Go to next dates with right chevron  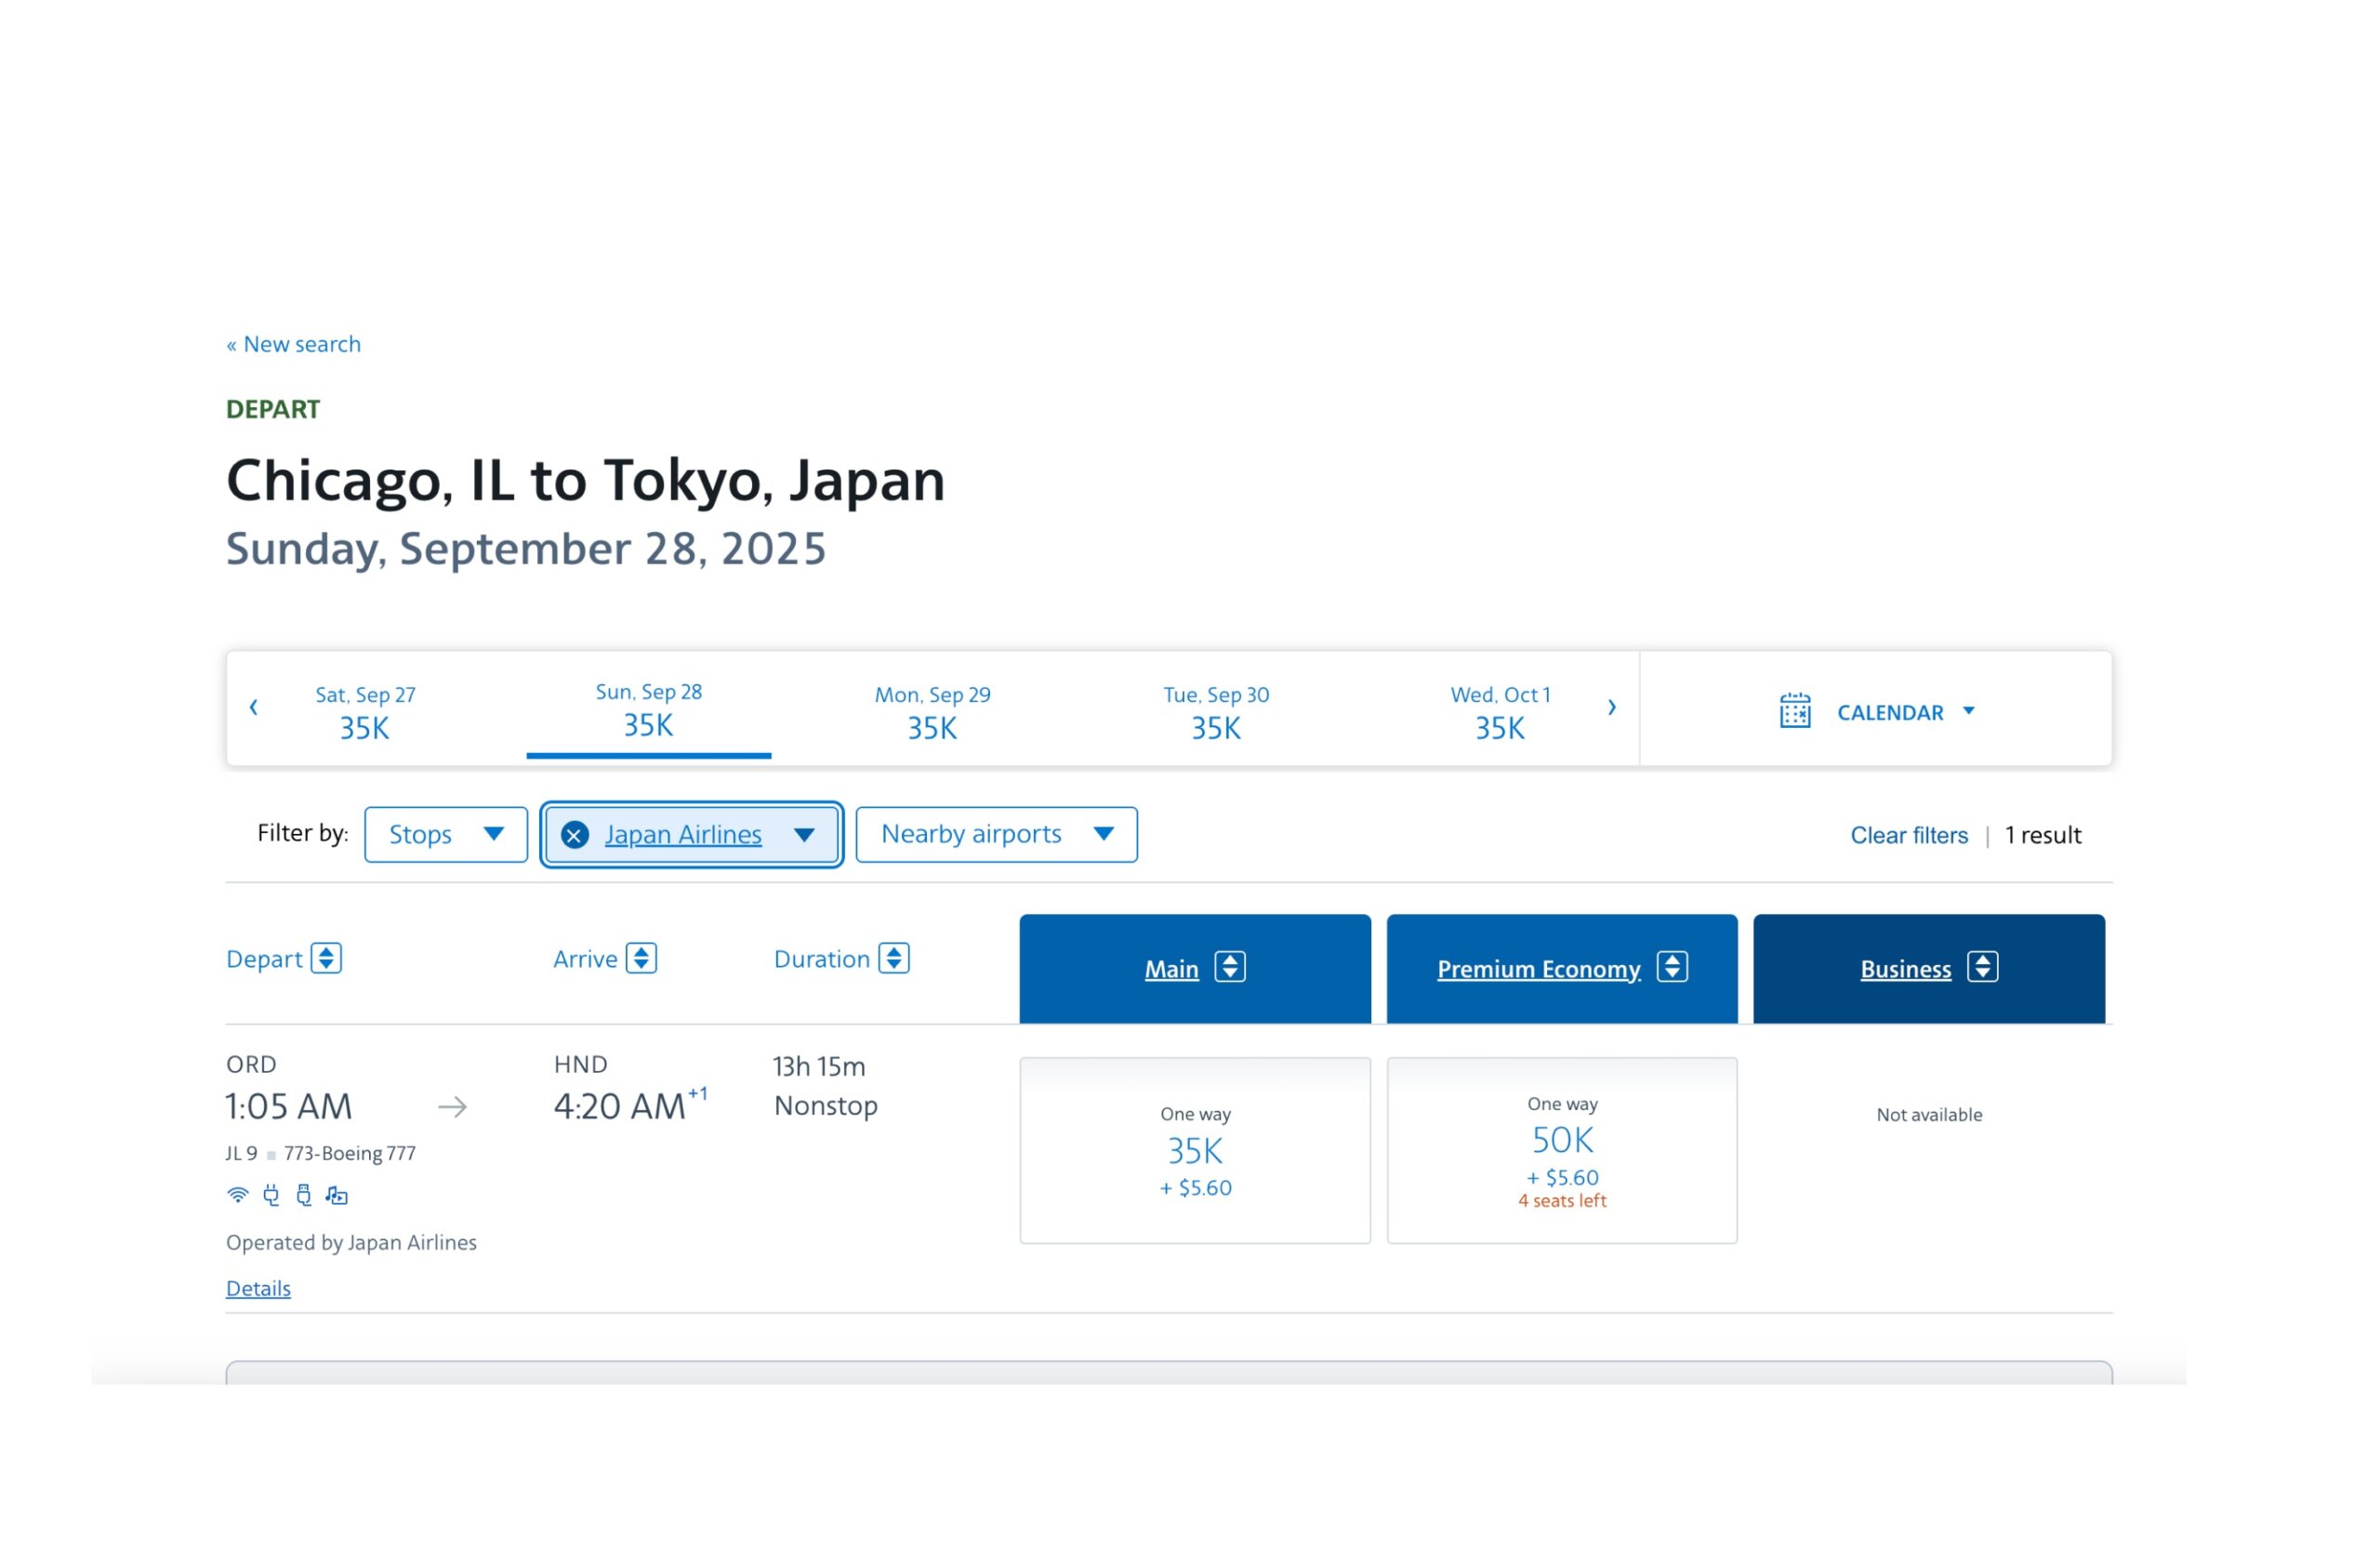pos(1612,708)
